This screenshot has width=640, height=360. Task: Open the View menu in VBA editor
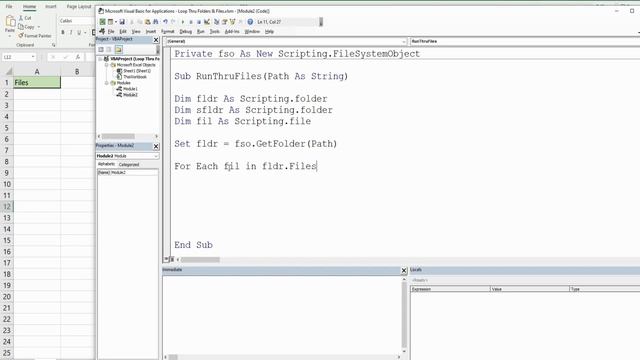tap(136, 31)
